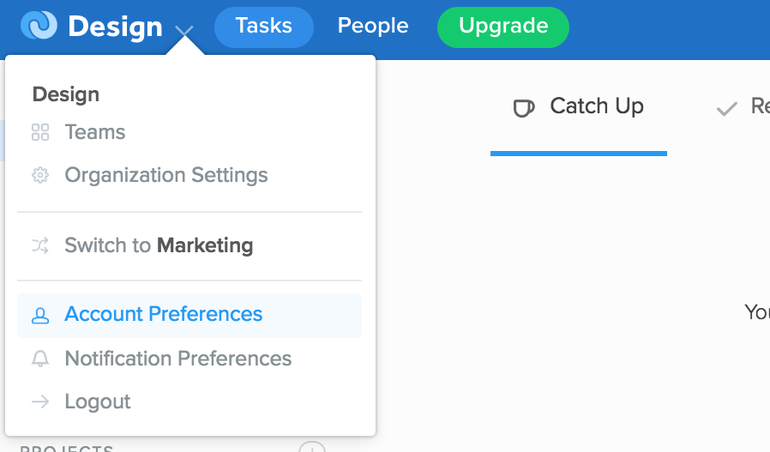Click the Logout arrow icon
Viewport: 770px width, 452px height.
[40, 402]
